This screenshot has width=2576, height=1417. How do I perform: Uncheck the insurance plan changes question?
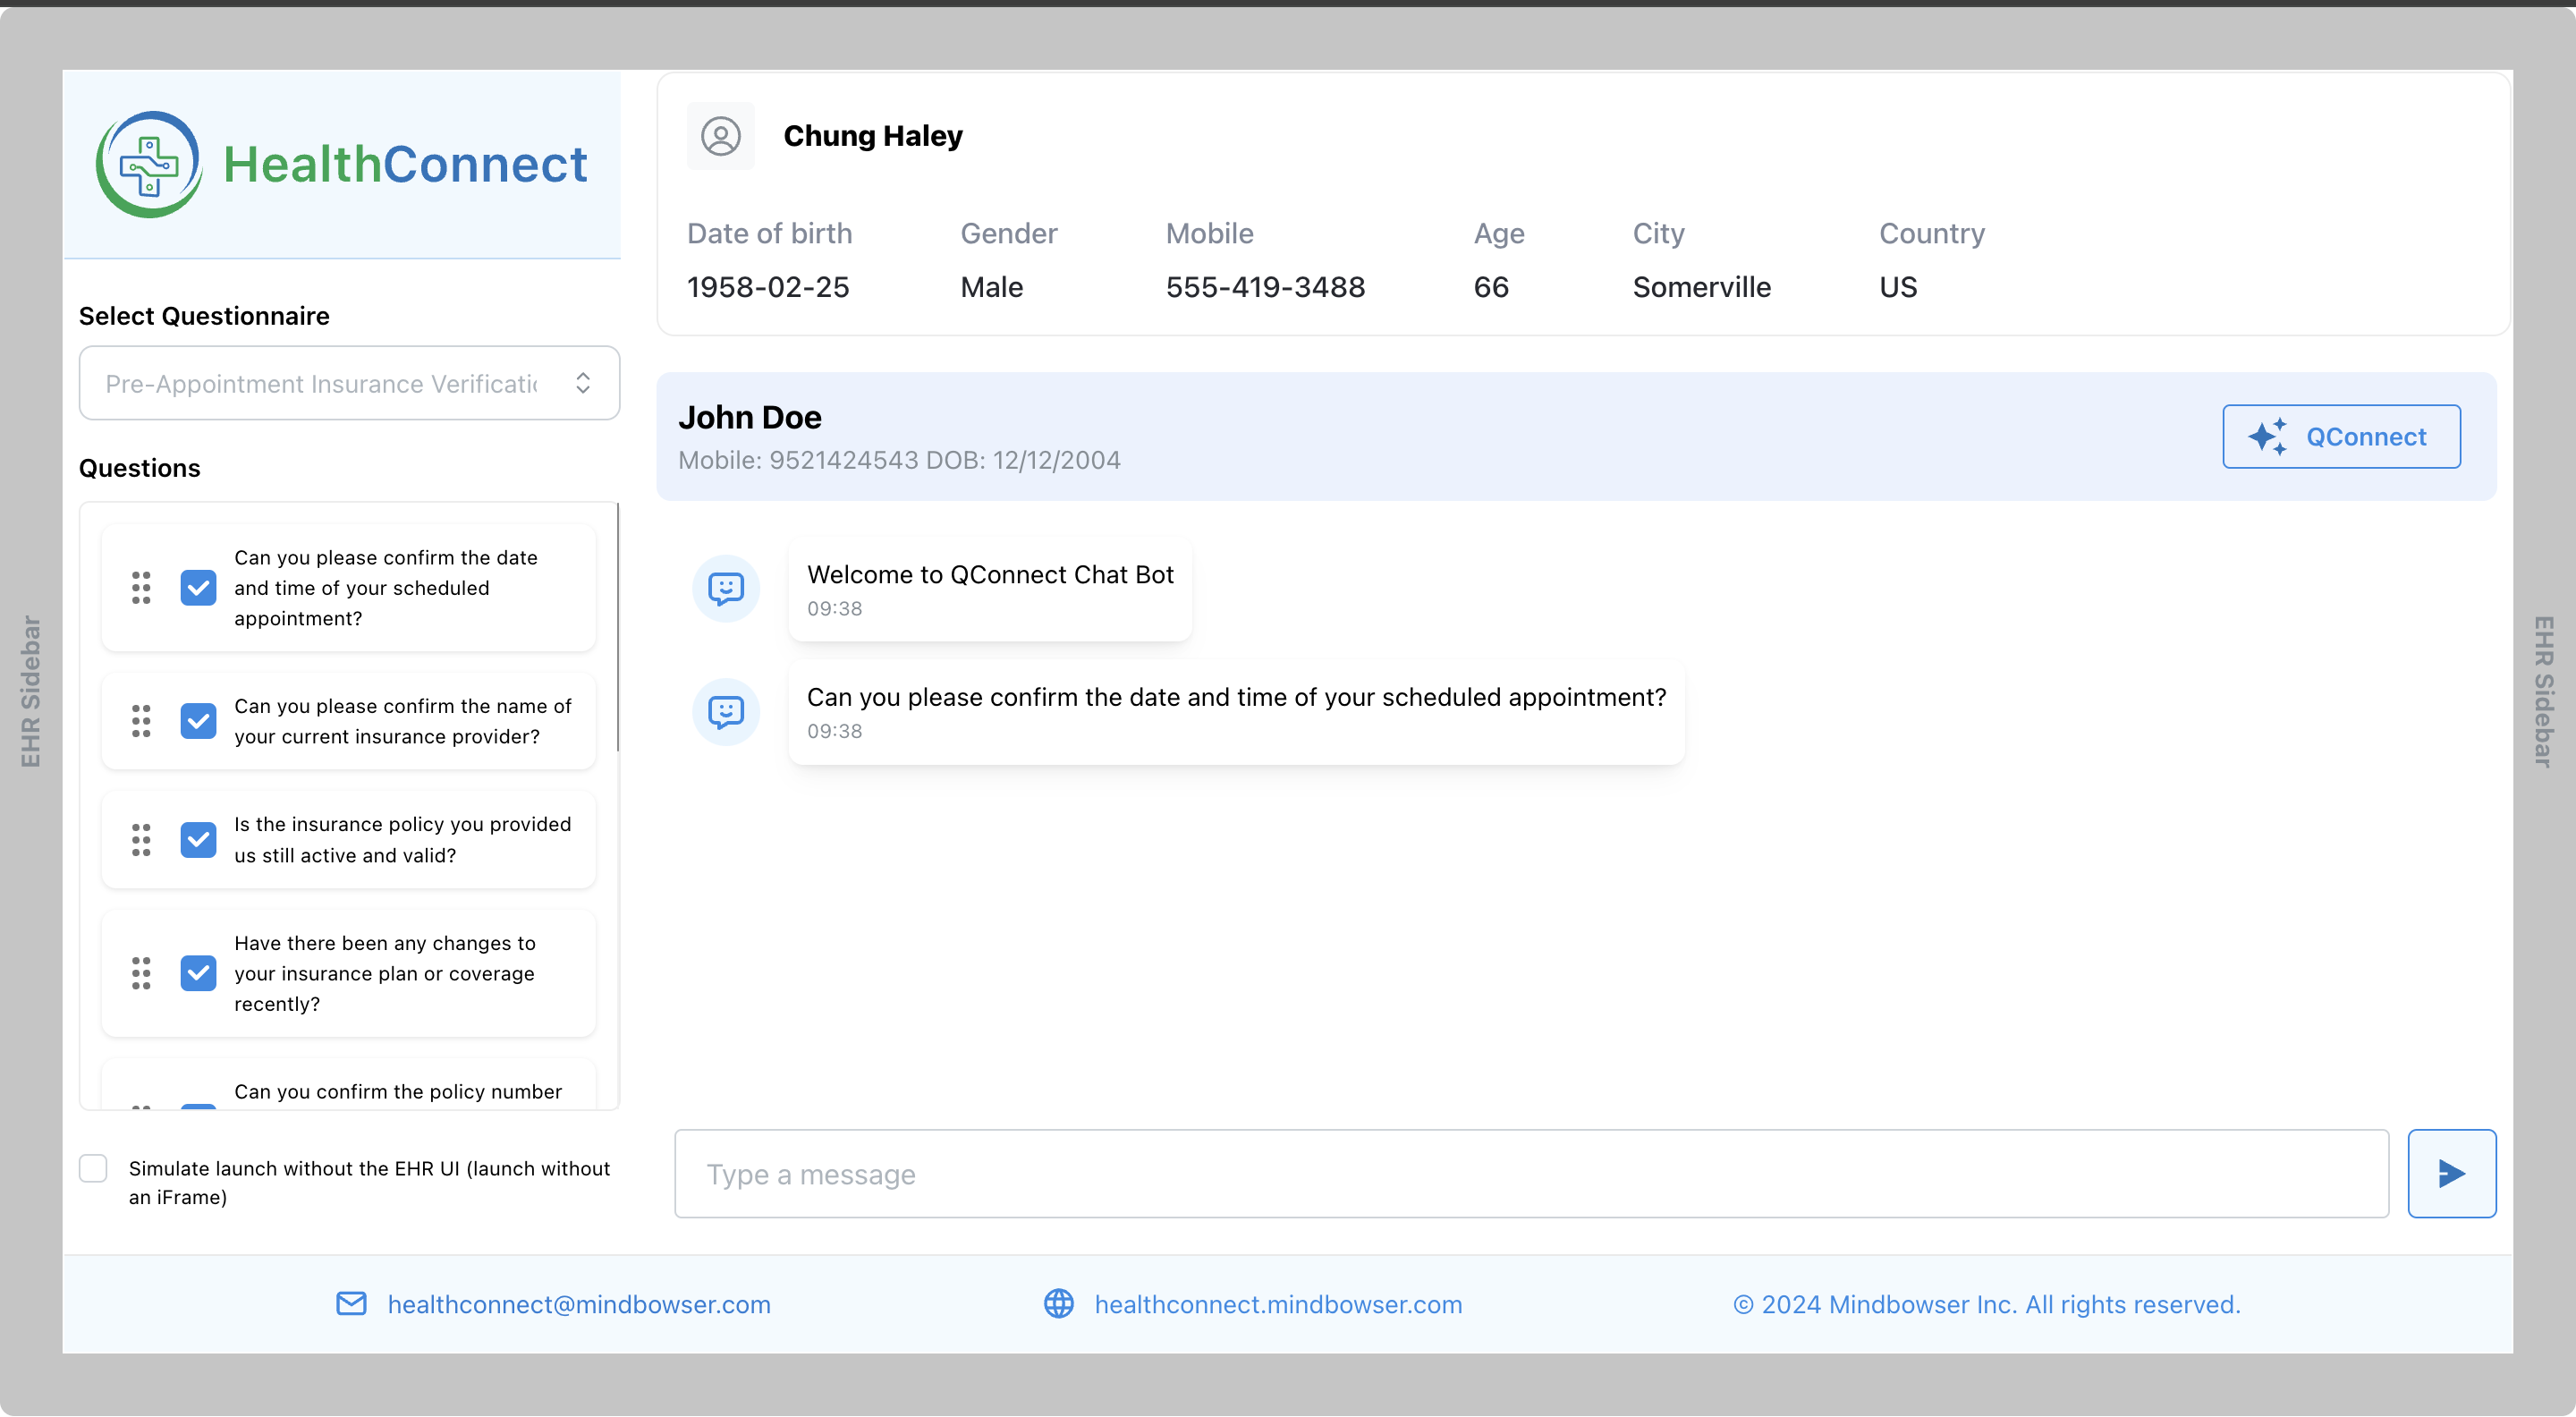pyautogui.click(x=198, y=973)
